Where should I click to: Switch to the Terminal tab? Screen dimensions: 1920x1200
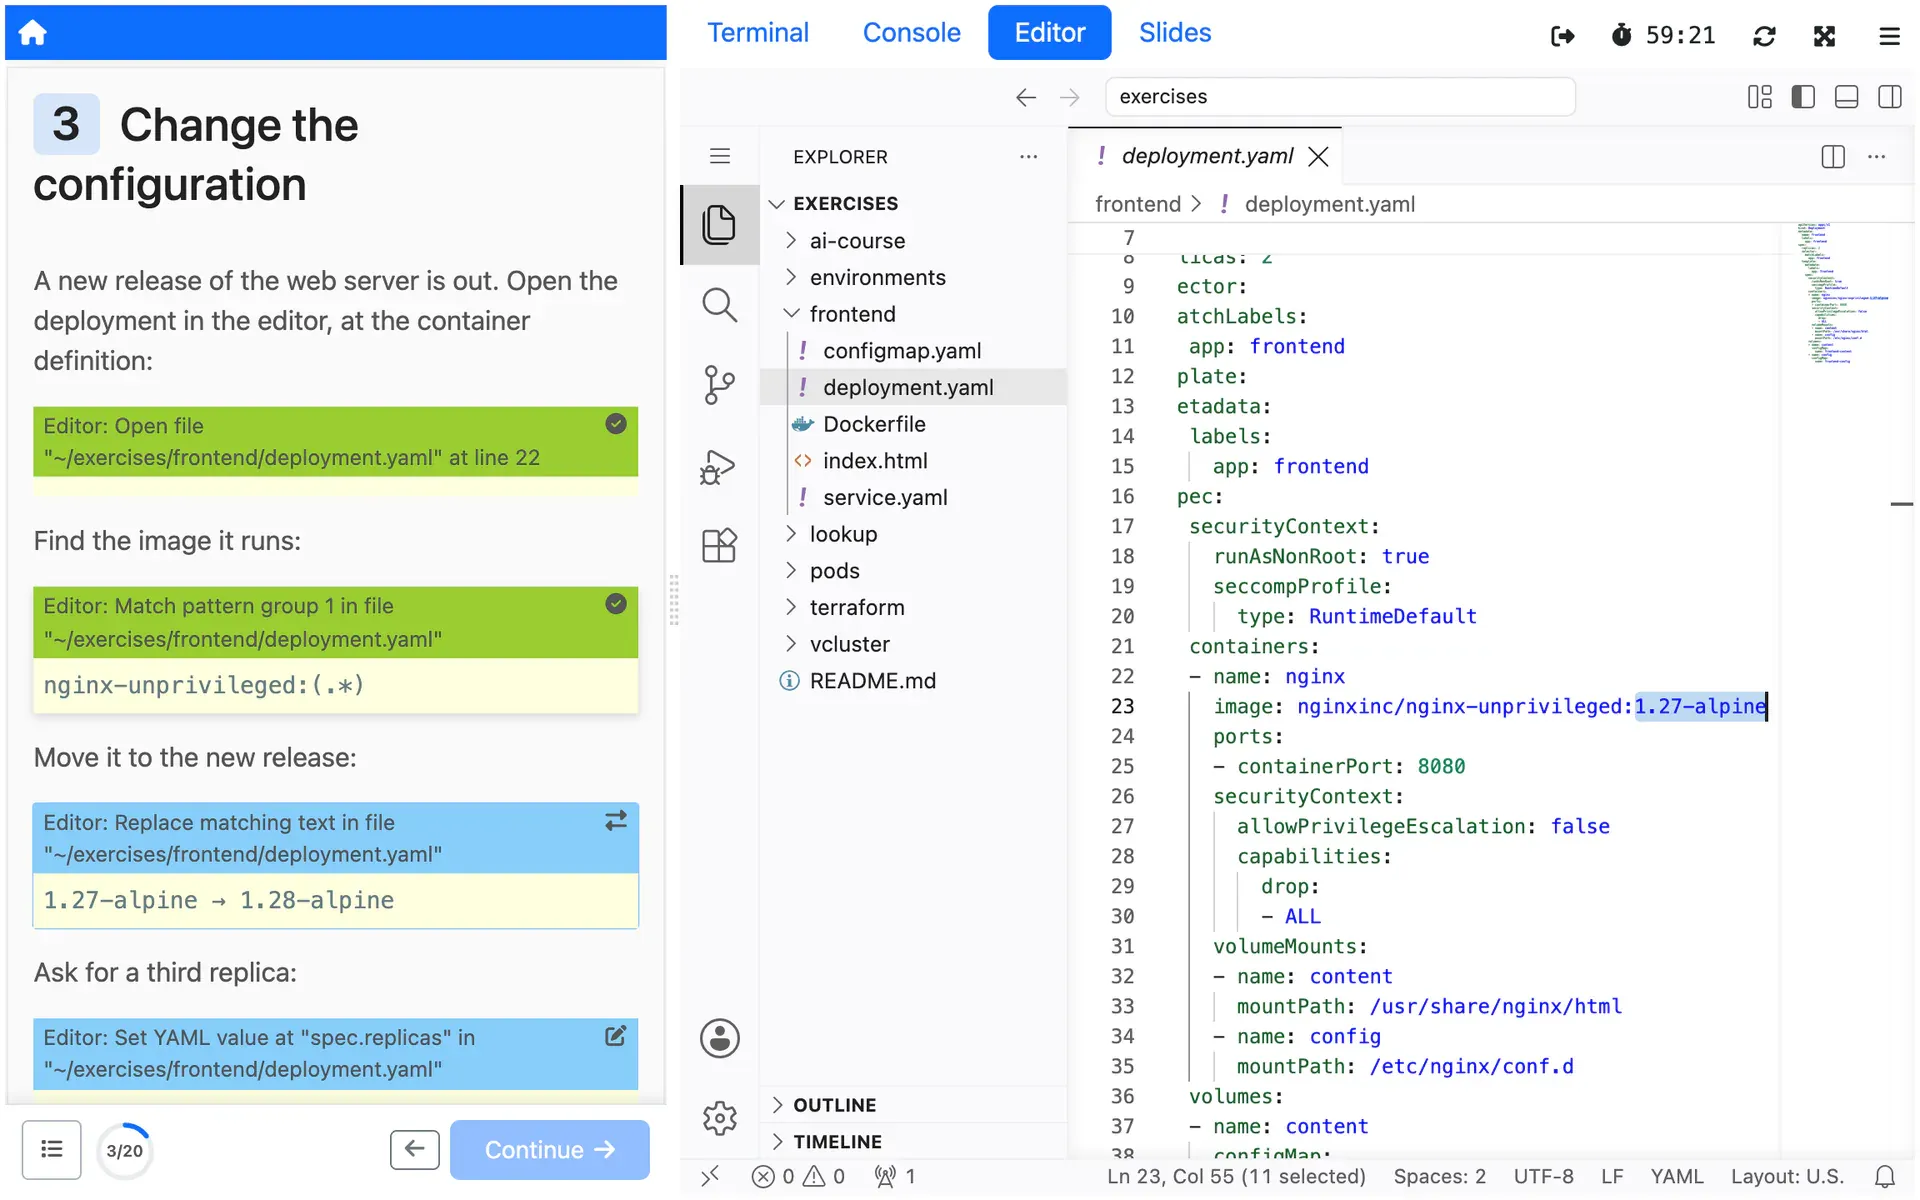758,33
